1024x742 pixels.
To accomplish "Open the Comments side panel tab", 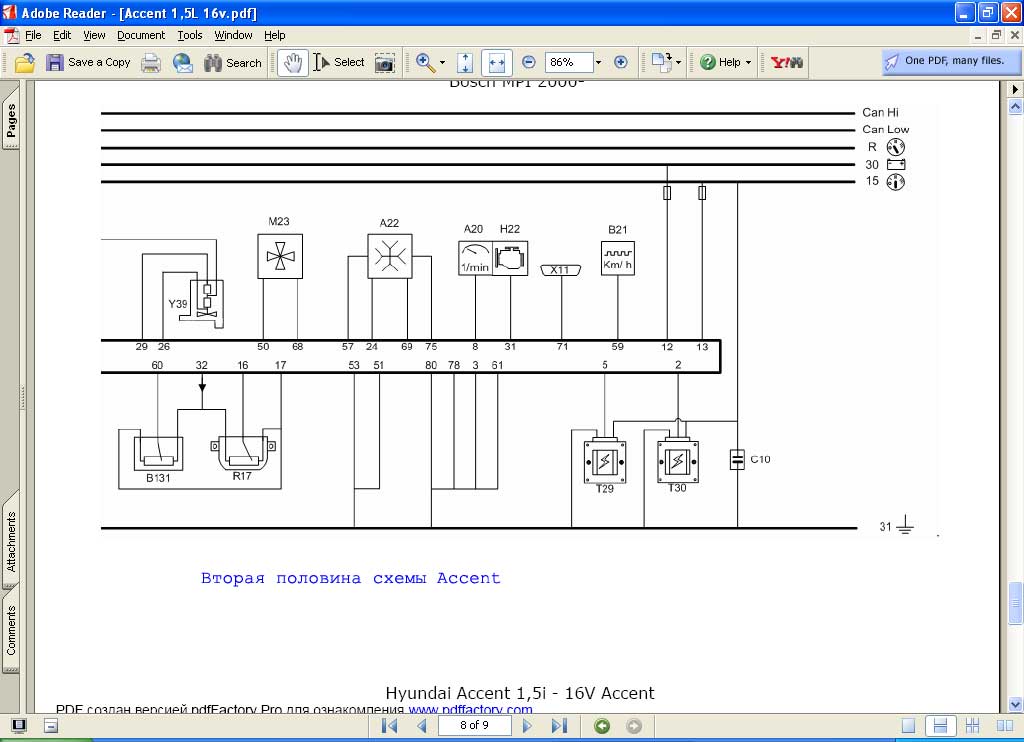I will (11, 630).
